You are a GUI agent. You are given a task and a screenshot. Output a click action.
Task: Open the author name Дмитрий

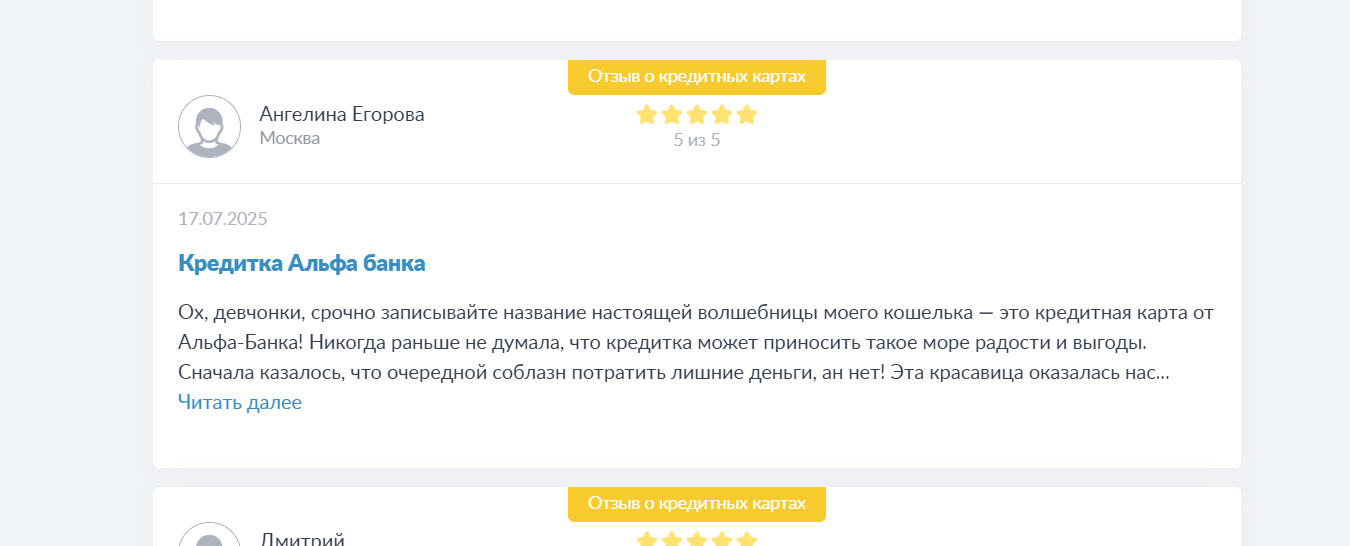(x=302, y=540)
